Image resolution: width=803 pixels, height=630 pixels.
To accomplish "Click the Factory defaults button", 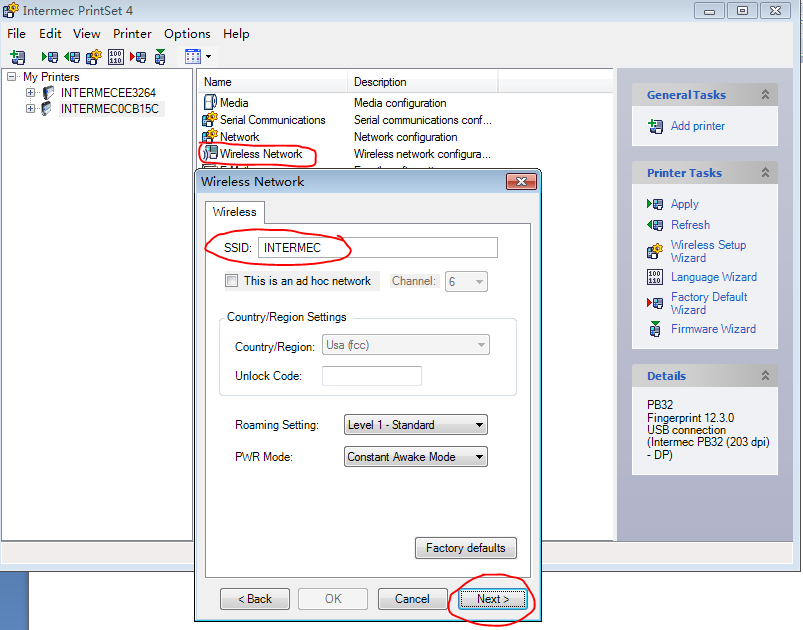I will click(466, 548).
